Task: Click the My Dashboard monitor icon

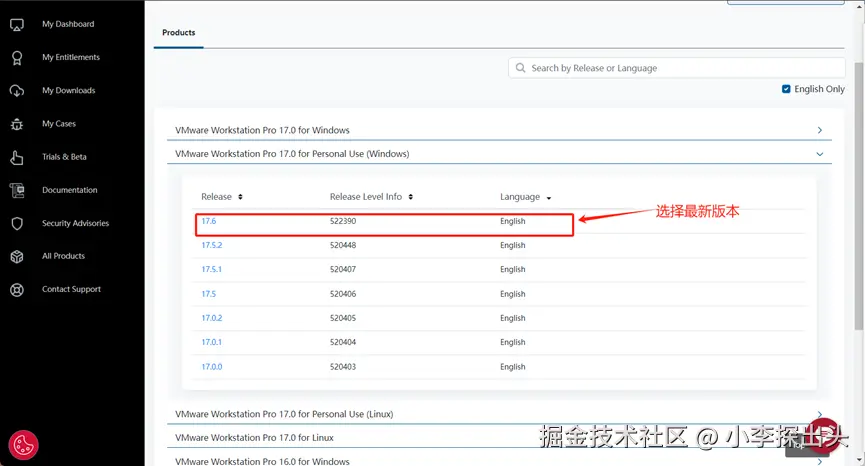Action: click(17, 24)
